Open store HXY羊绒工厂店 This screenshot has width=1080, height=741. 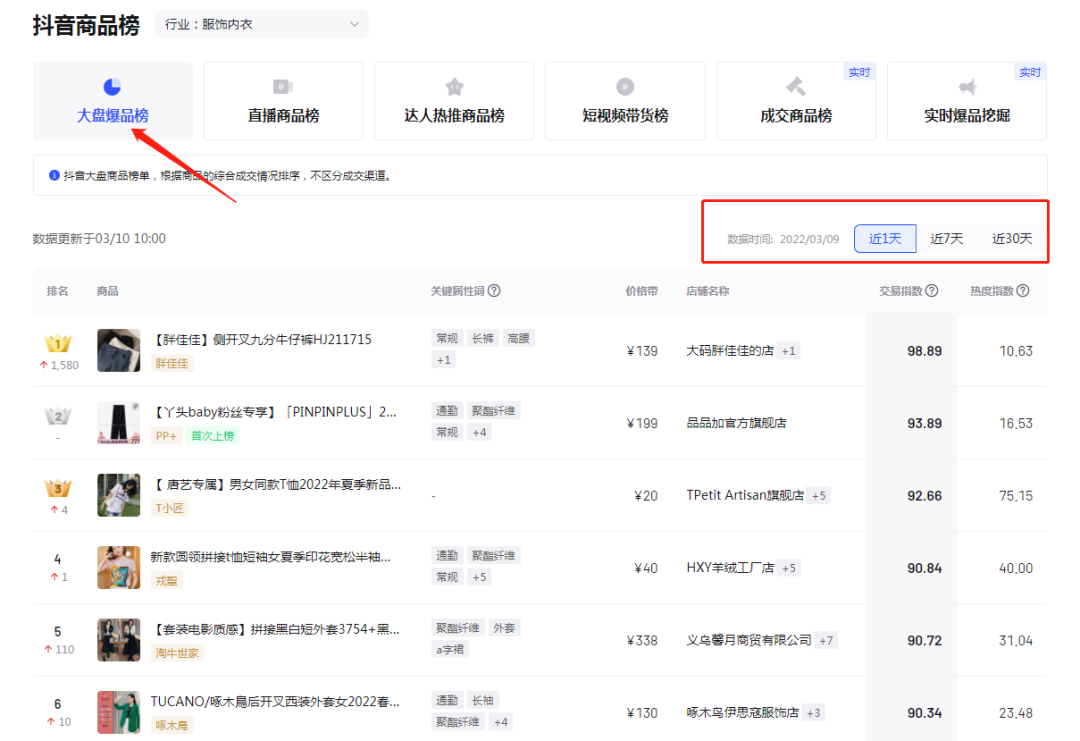coord(730,567)
